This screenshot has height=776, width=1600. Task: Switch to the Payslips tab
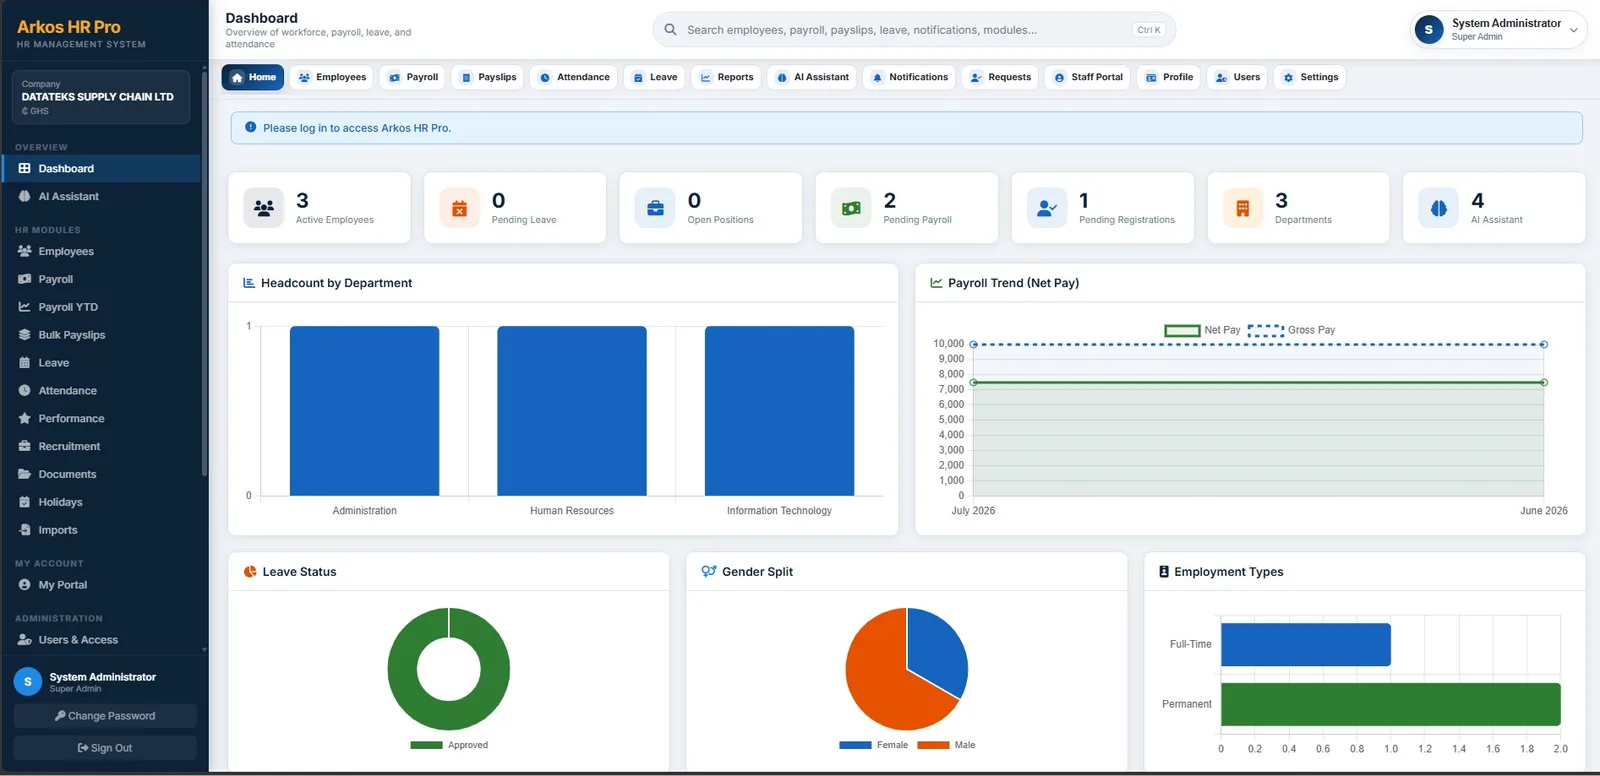coord(488,77)
